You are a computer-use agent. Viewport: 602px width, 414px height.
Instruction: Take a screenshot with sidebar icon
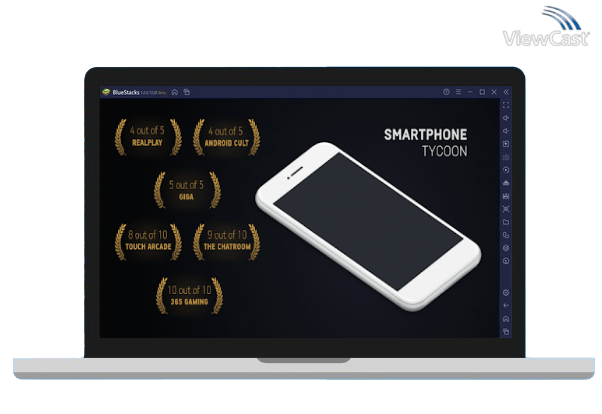tap(506, 209)
